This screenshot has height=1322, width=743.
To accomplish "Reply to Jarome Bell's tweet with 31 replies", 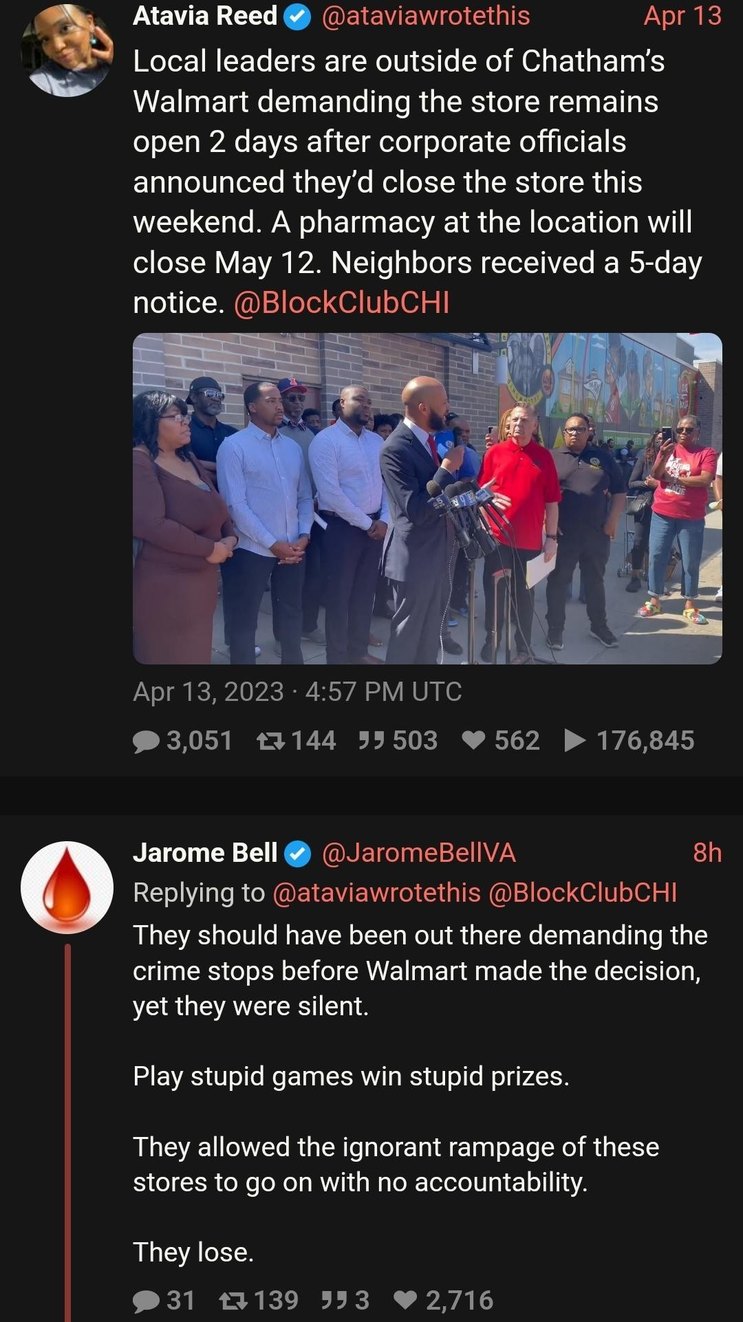I will pos(147,1300).
